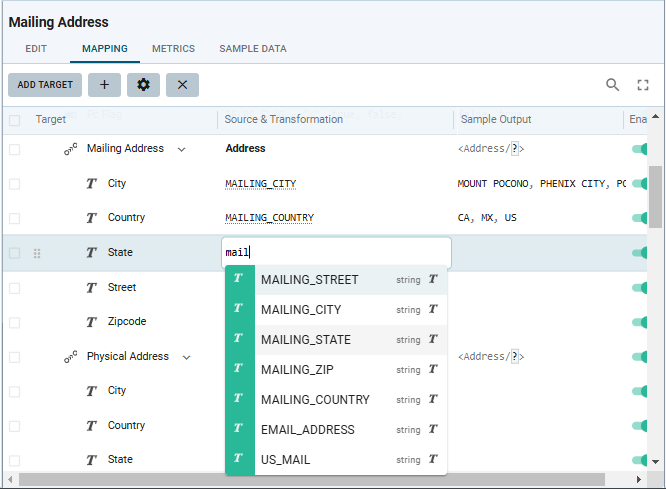Click the Physical Address complex type icon
The width and height of the screenshot is (666, 489).
pos(71,357)
